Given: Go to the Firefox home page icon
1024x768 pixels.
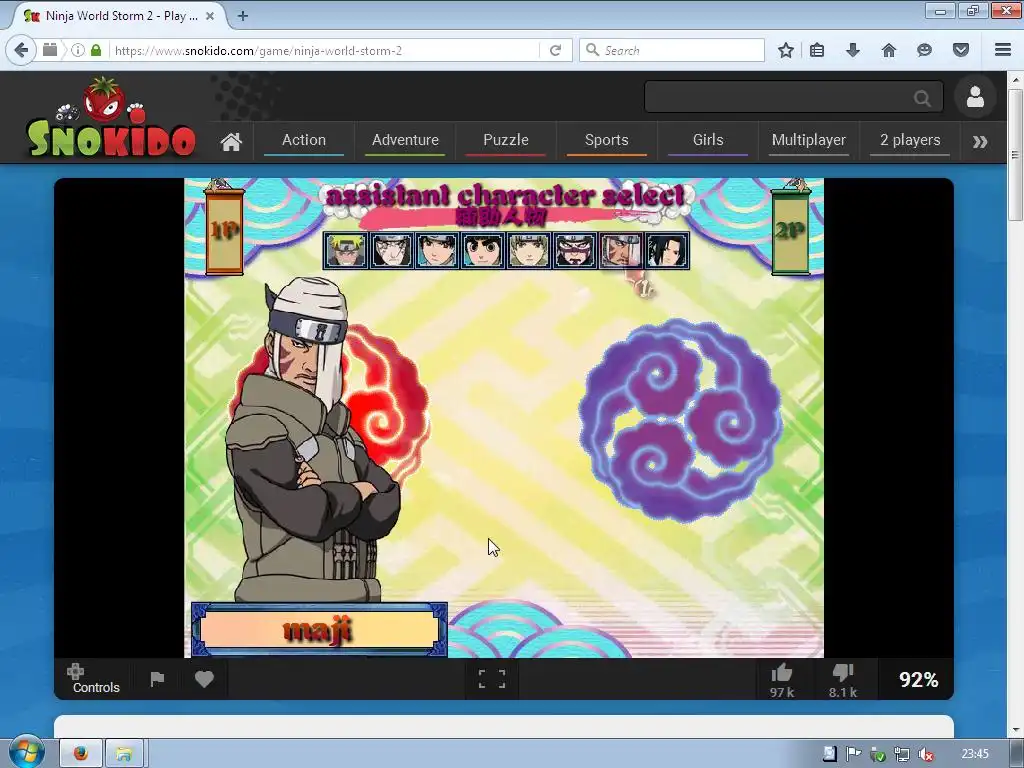Looking at the screenshot, I should pyautogui.click(x=889, y=50).
